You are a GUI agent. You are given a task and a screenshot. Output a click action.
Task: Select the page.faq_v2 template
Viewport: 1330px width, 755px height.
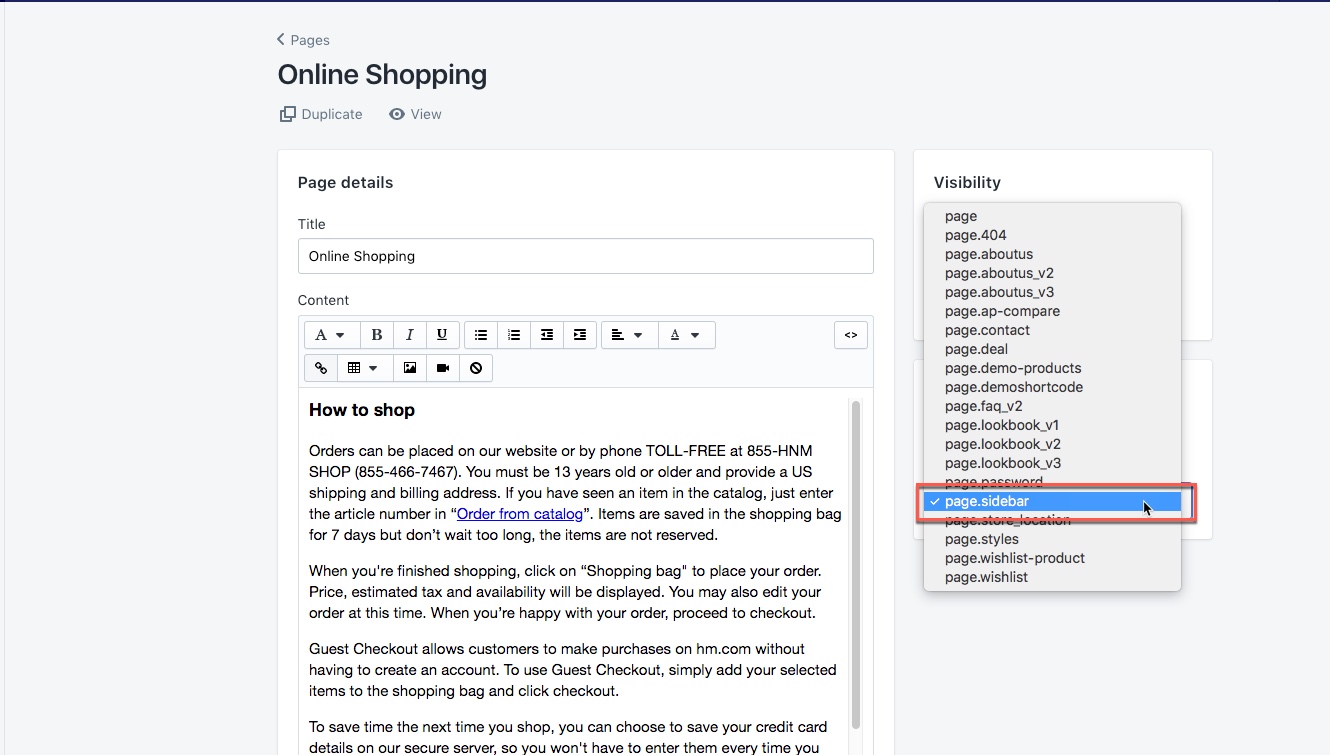click(x=1052, y=406)
